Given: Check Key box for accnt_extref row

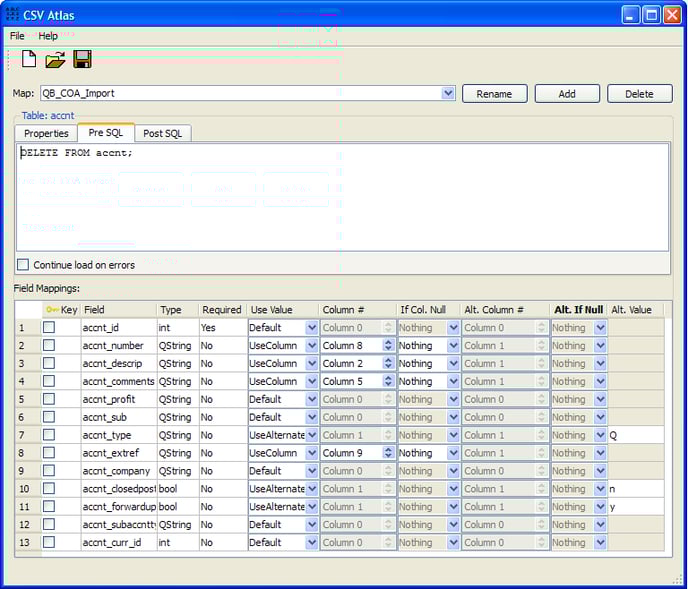Looking at the screenshot, I should (49, 453).
